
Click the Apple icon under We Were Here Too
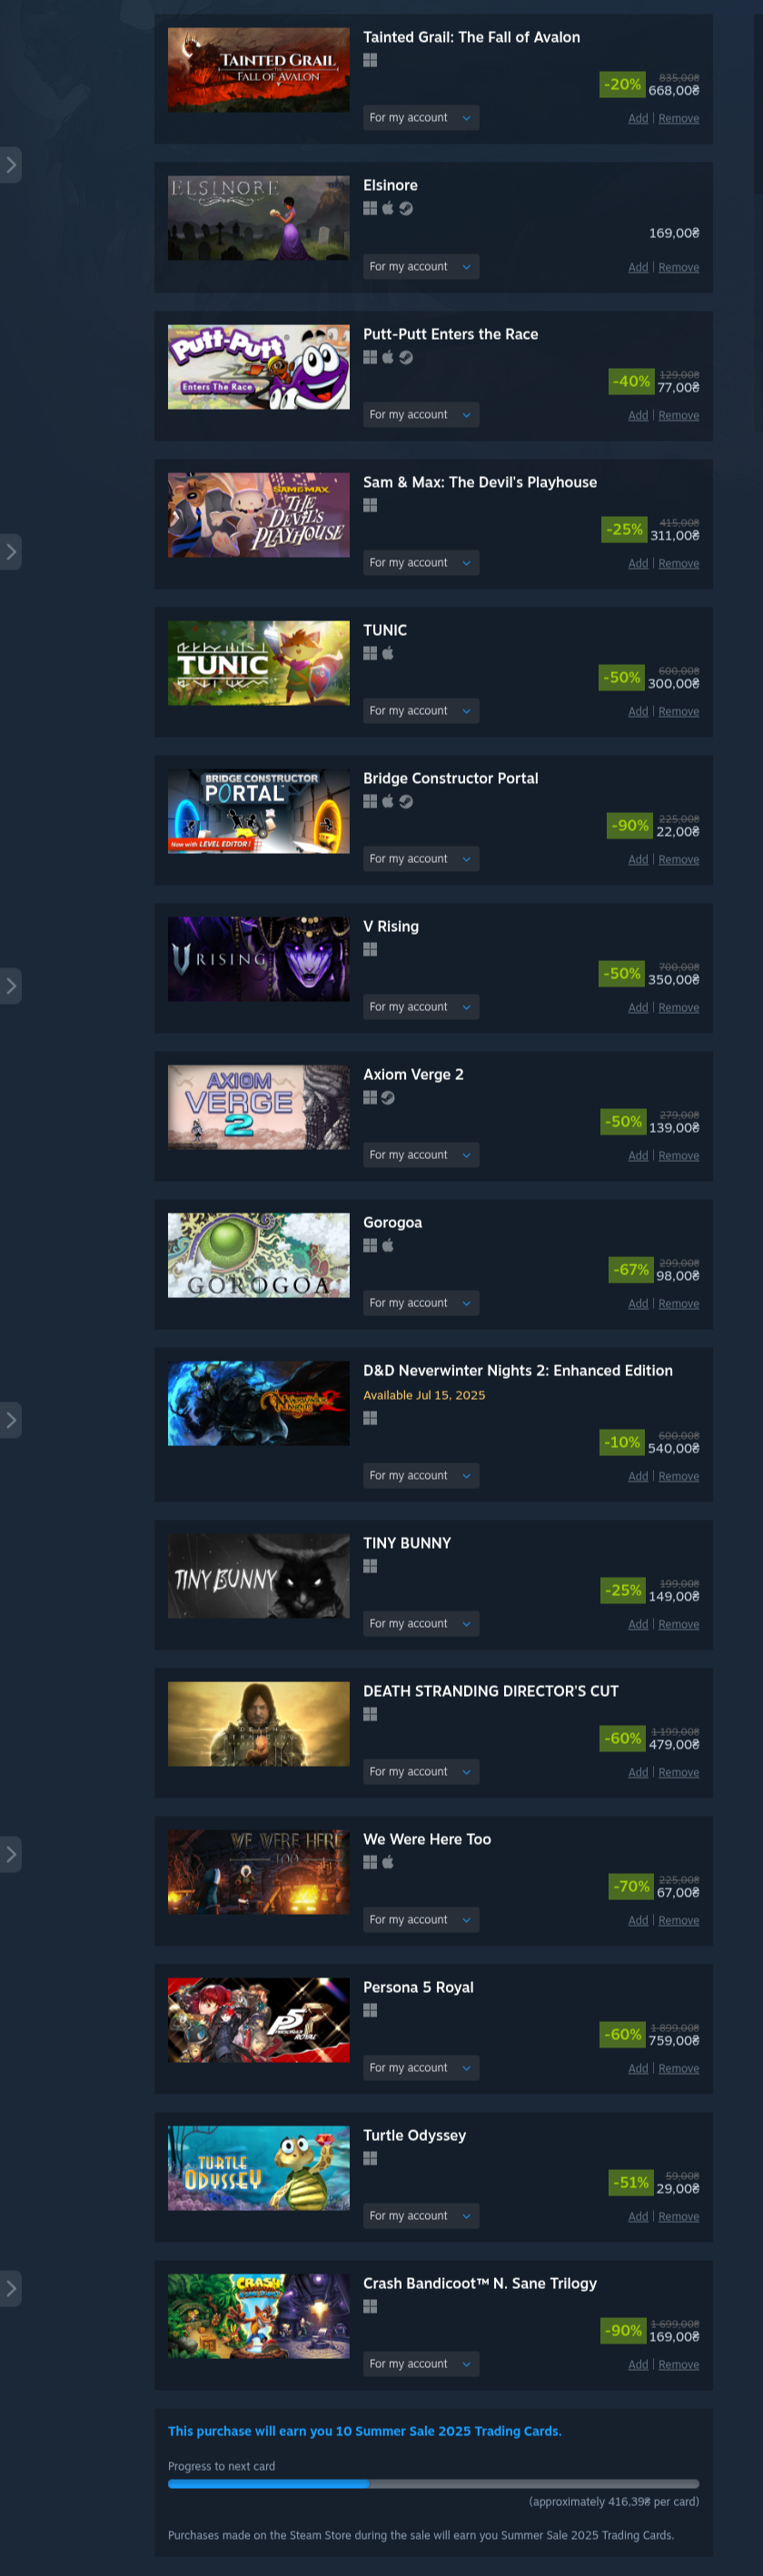point(388,1862)
